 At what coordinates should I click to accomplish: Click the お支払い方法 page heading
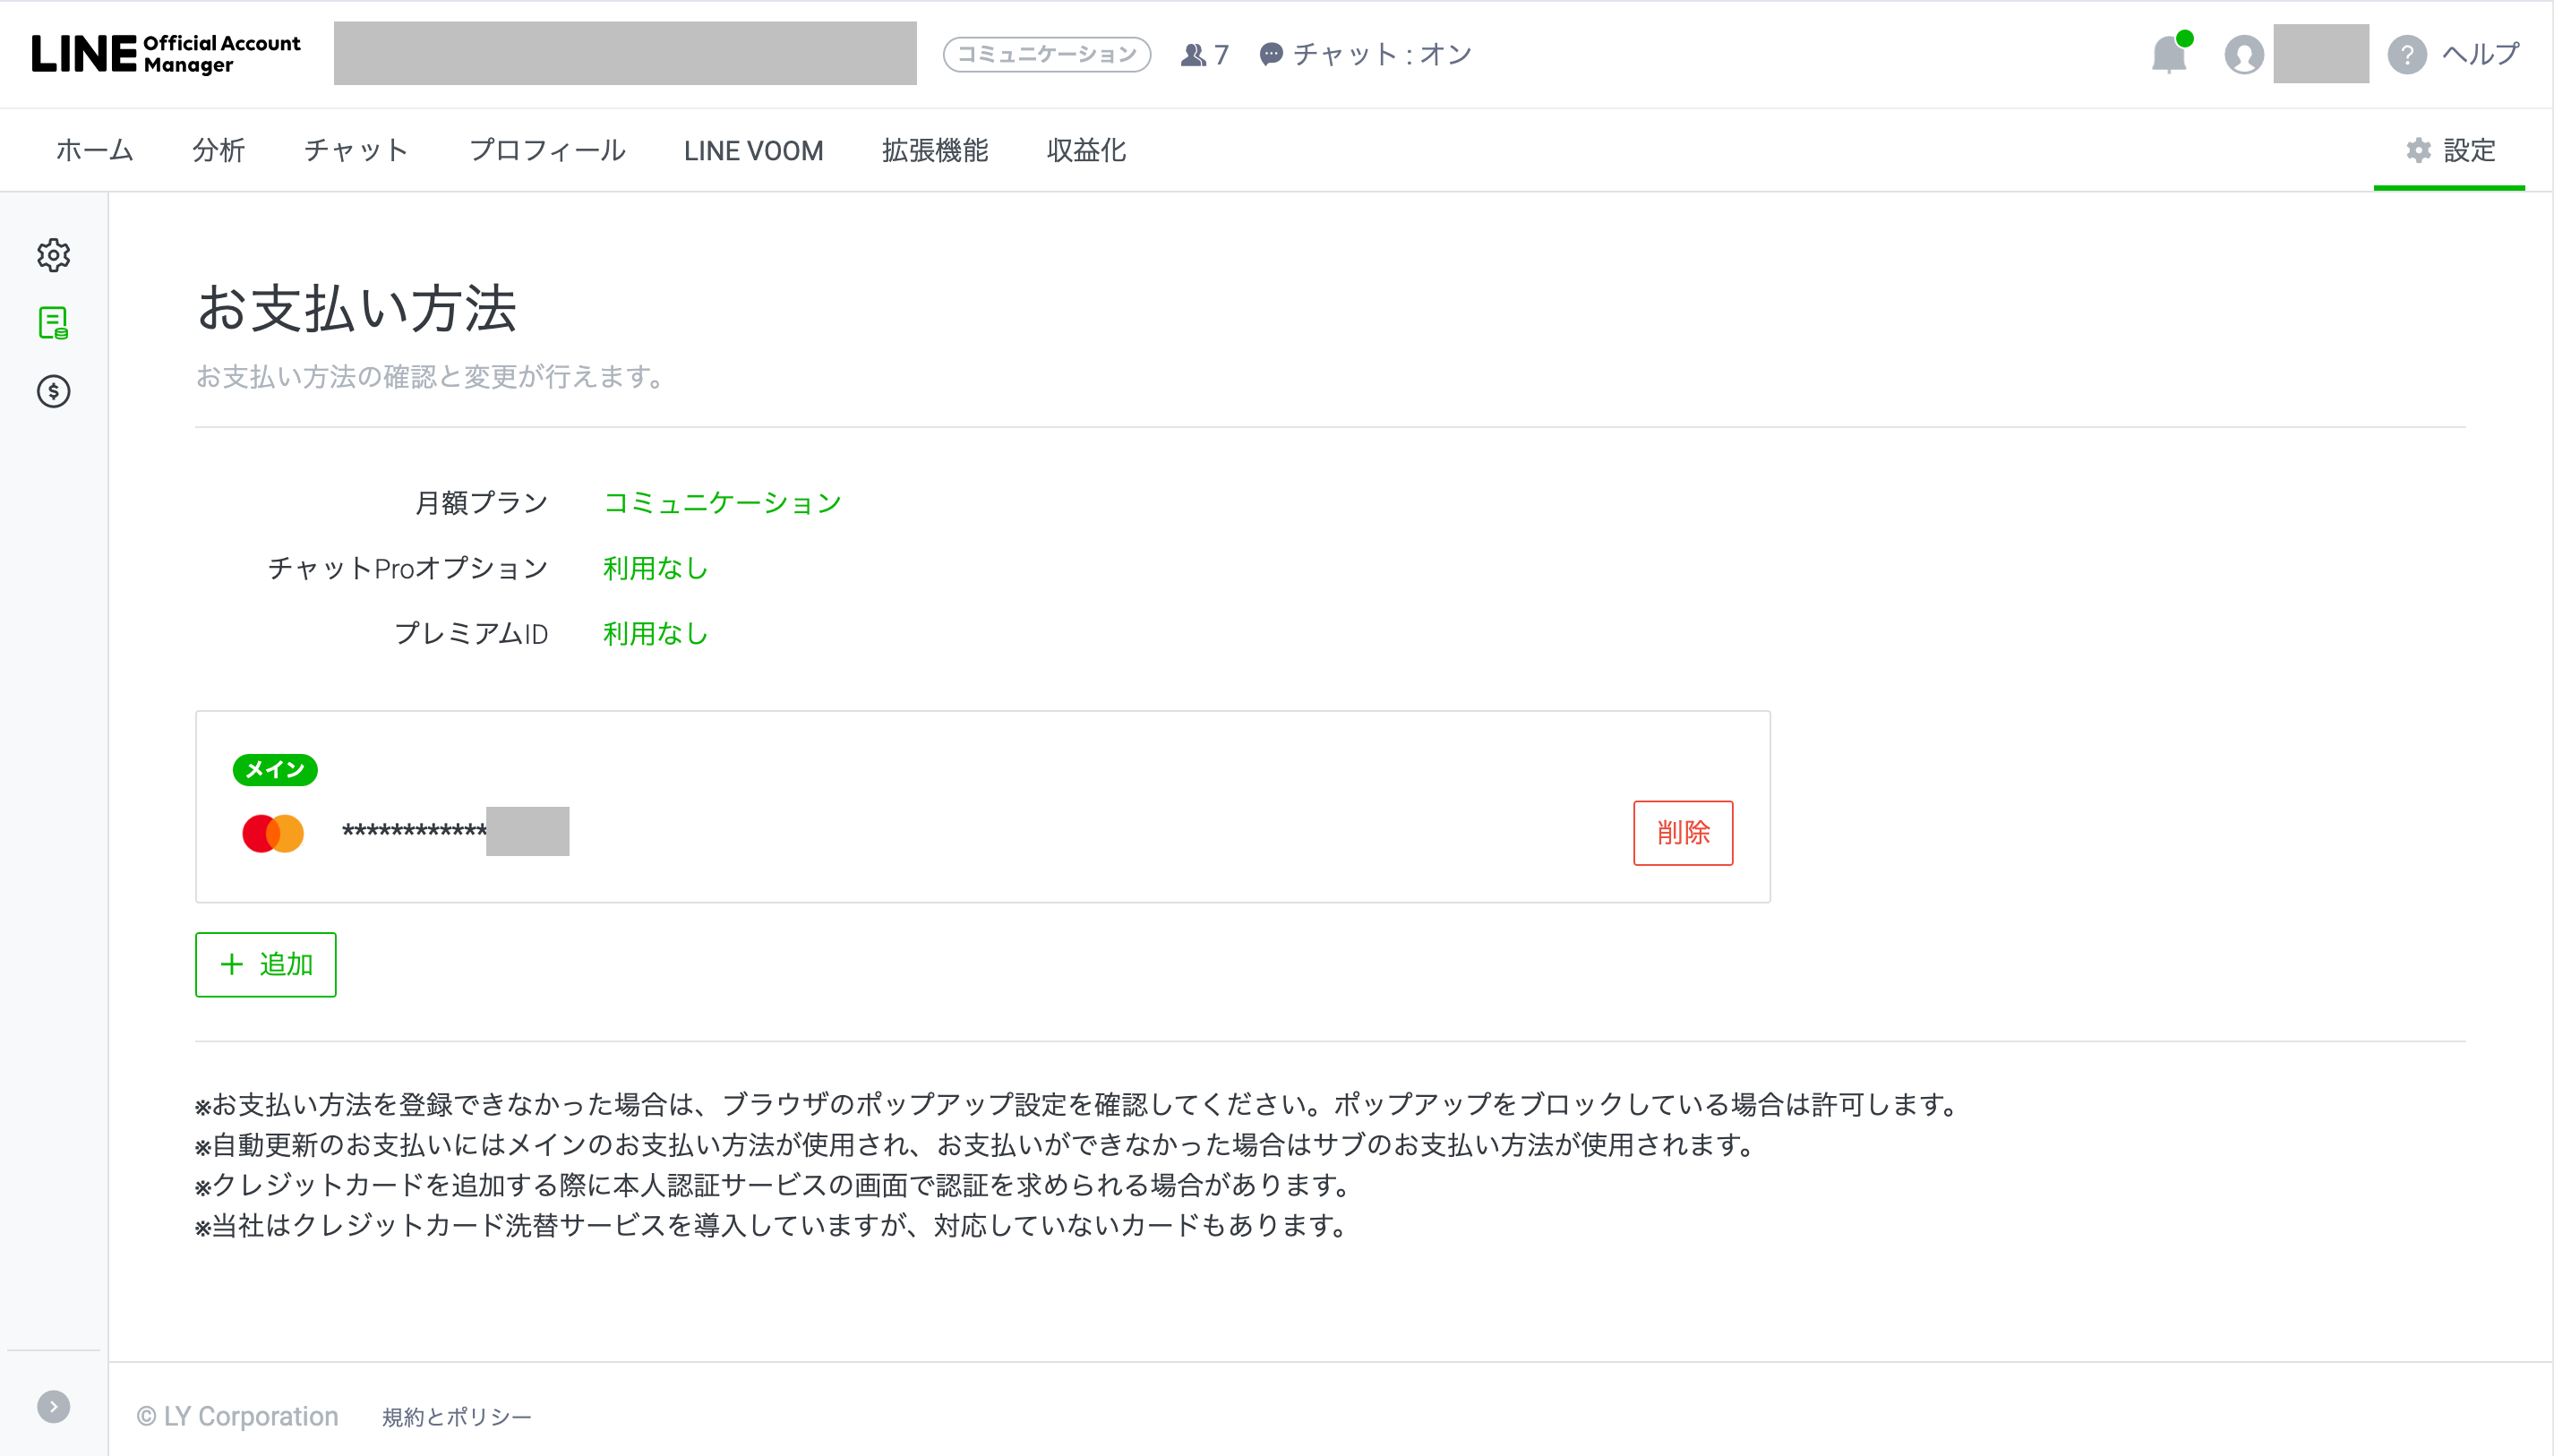pos(357,308)
